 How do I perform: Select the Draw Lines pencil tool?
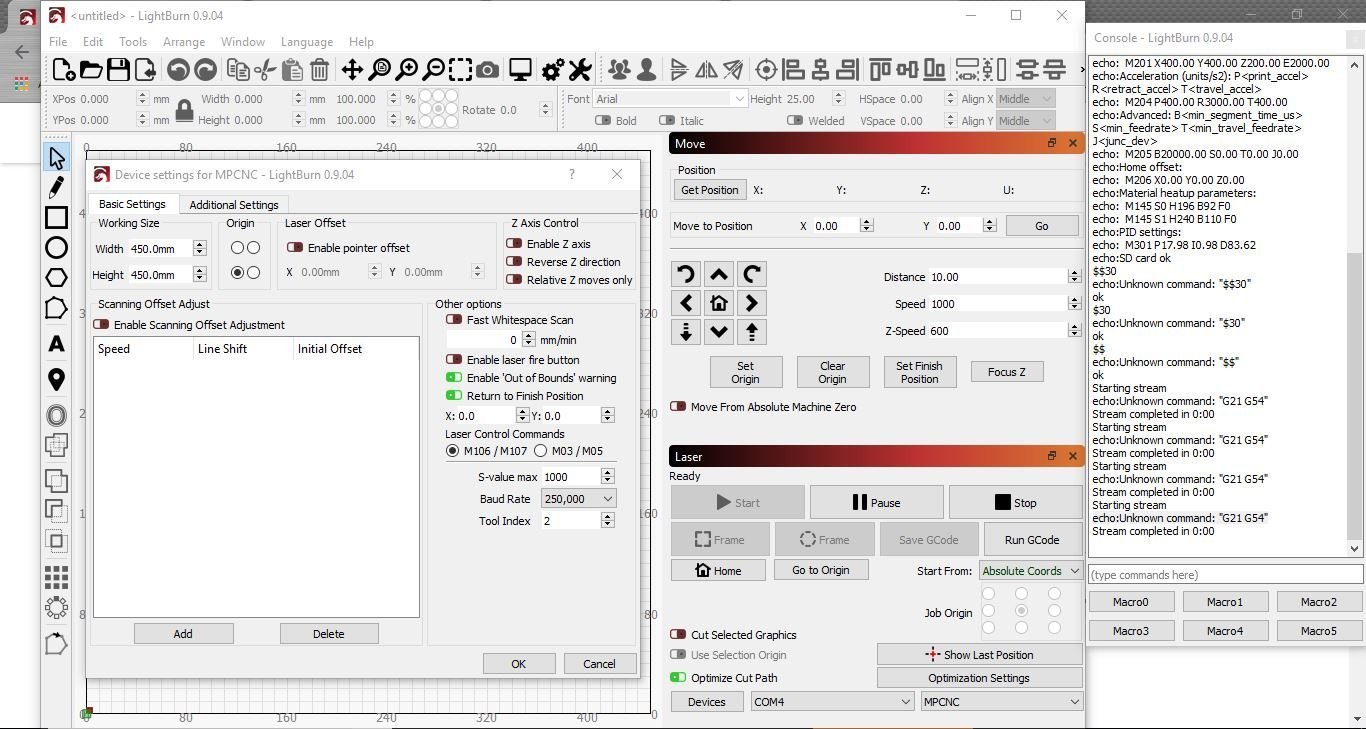coord(56,187)
